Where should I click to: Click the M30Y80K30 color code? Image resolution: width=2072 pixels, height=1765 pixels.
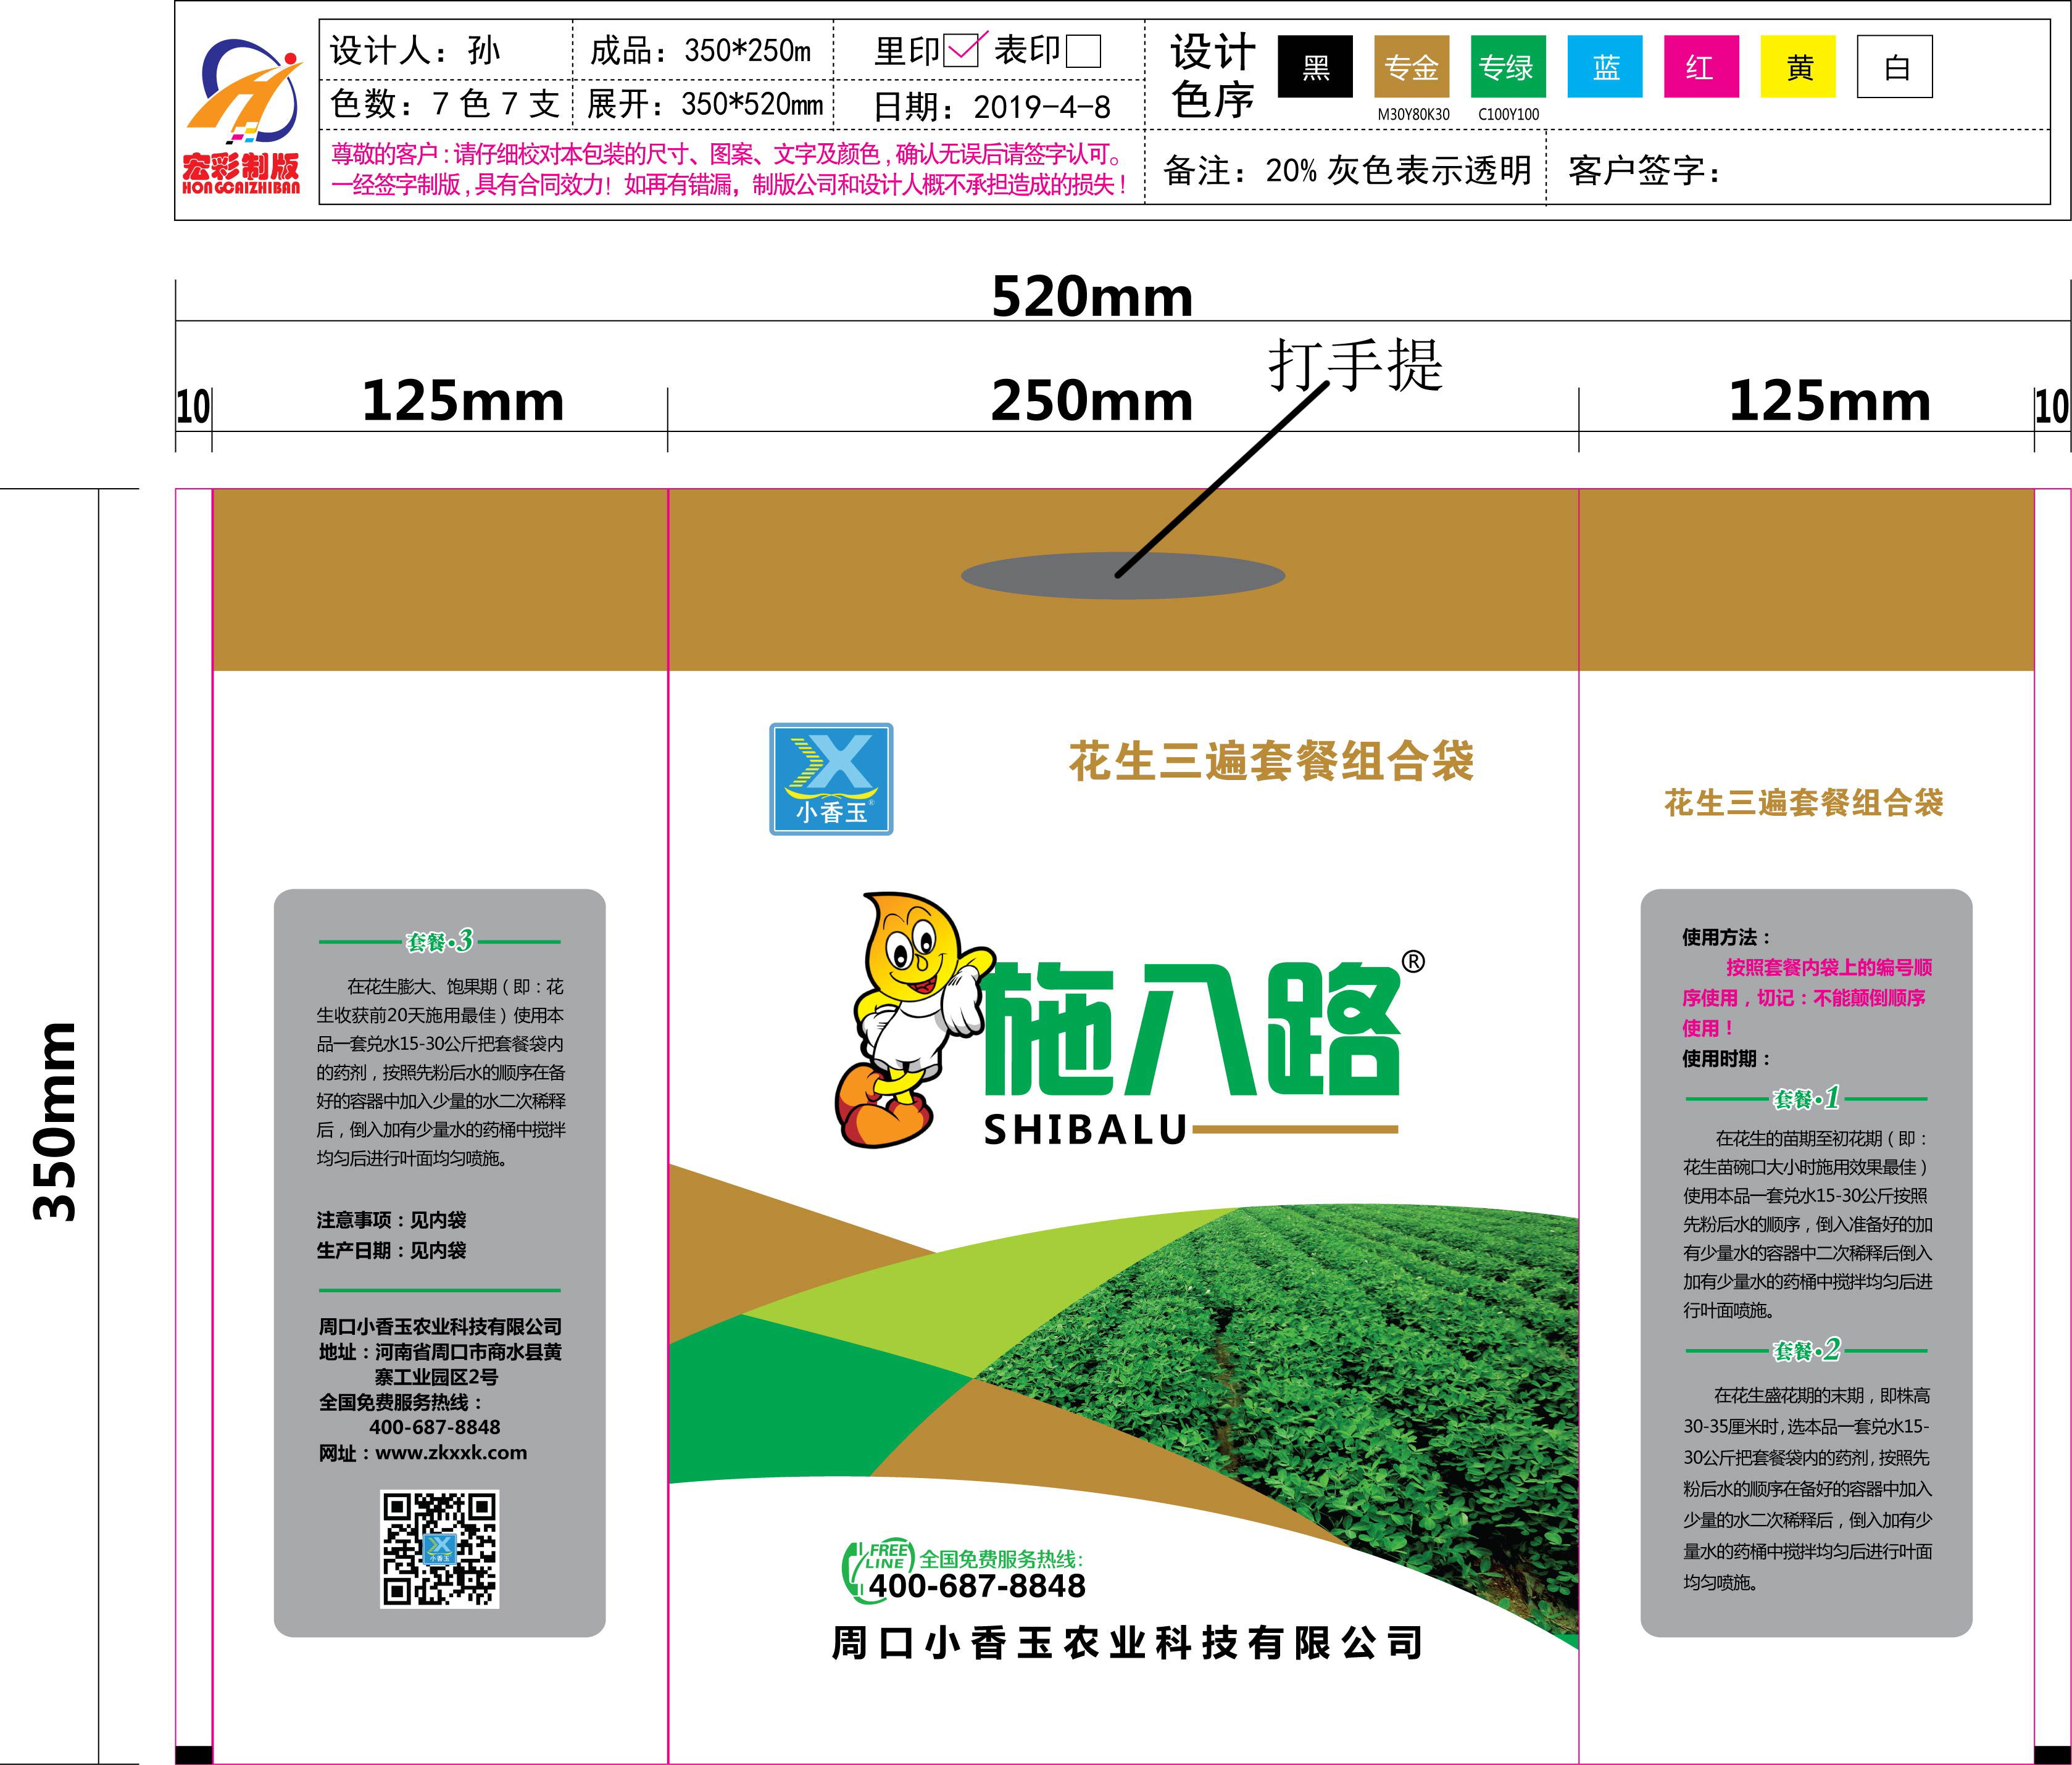[1413, 114]
